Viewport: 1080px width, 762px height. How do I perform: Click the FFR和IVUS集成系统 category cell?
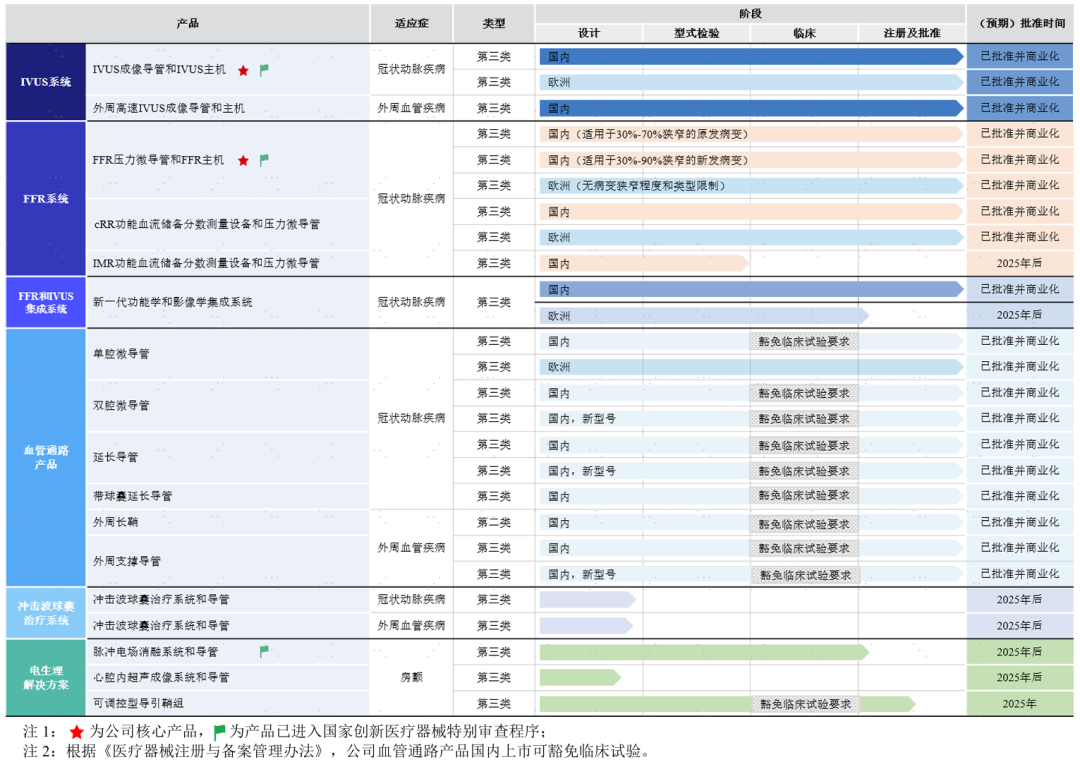pyautogui.click(x=45, y=302)
